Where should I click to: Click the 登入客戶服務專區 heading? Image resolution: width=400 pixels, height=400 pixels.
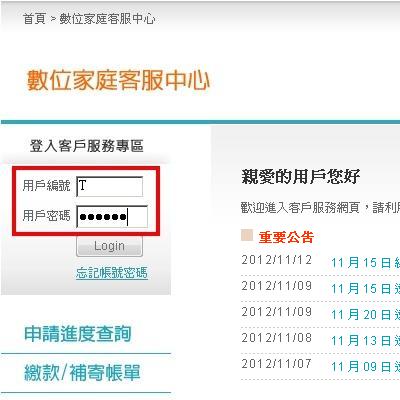87,146
